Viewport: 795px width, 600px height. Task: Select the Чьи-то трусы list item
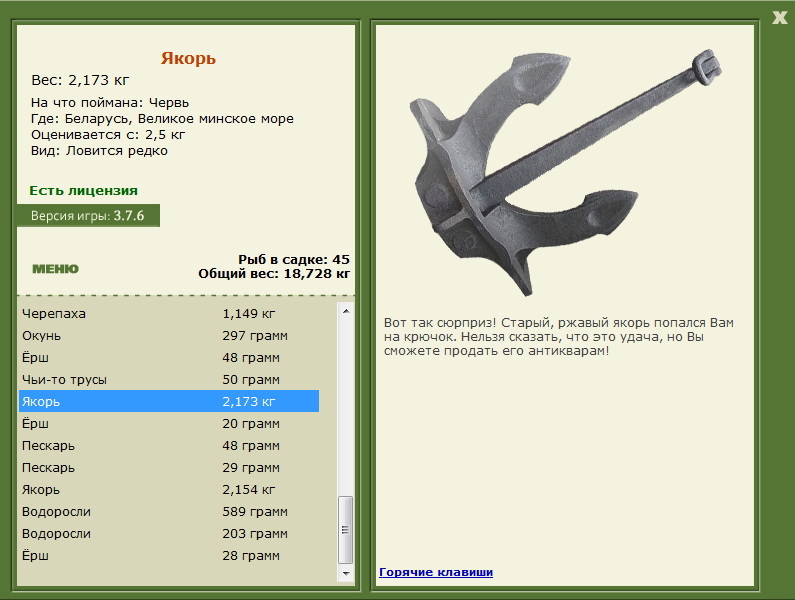click(x=169, y=379)
